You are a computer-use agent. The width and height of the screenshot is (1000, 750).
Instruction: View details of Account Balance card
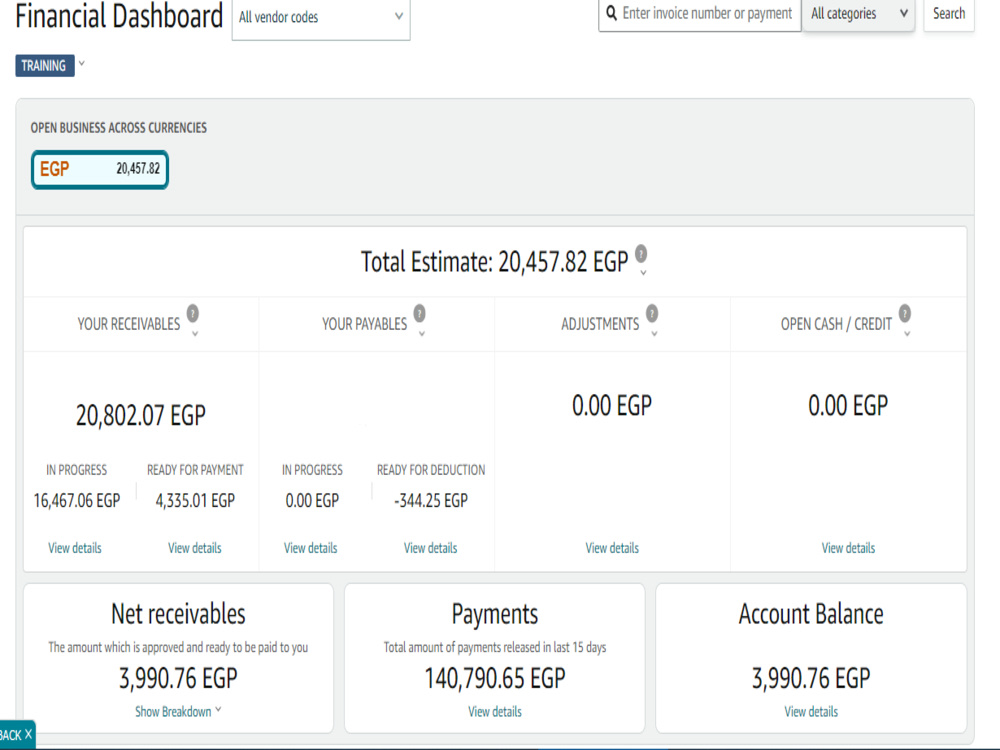tap(811, 711)
